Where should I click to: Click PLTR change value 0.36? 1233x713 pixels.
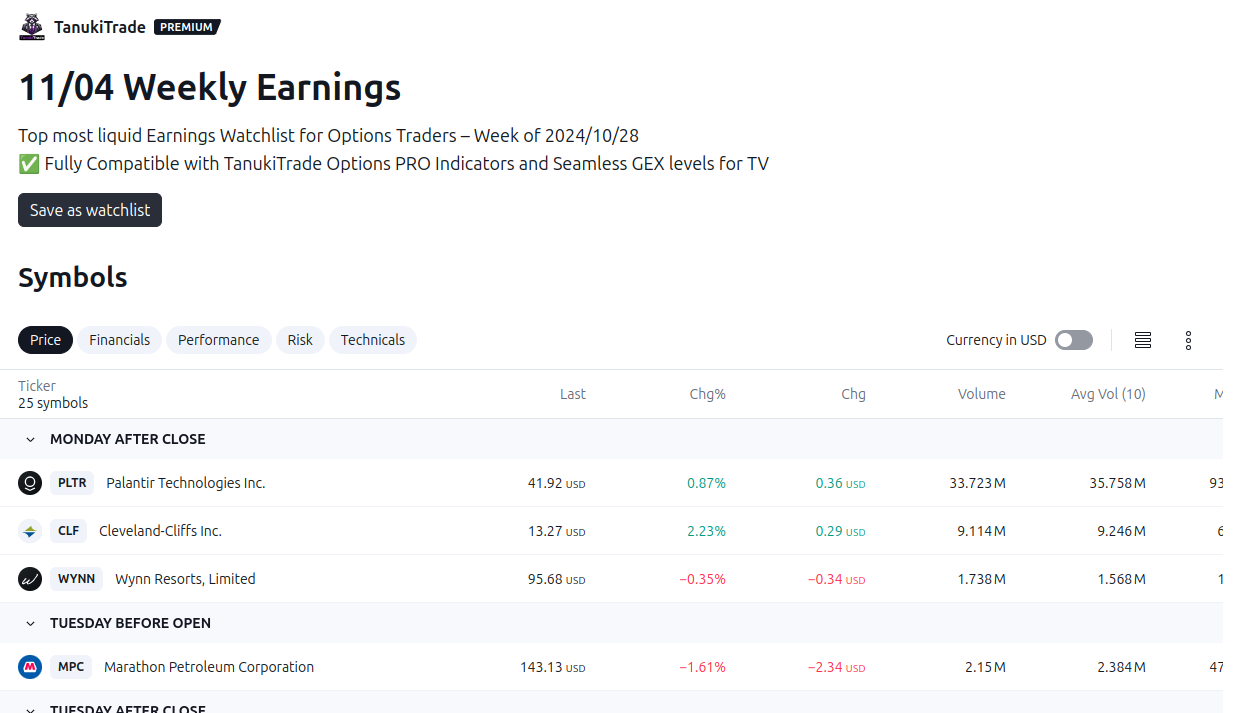pos(840,483)
